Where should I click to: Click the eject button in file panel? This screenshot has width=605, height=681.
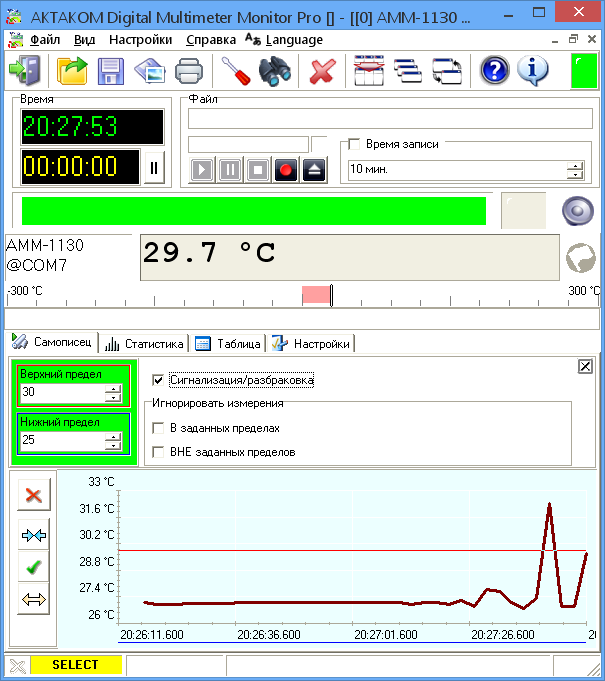[314, 169]
